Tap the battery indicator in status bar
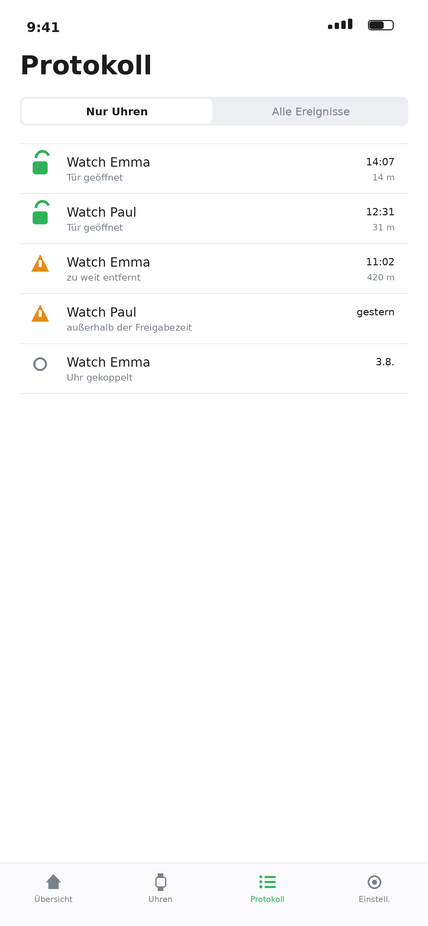Viewport: 428px width, 926px height. click(381, 25)
